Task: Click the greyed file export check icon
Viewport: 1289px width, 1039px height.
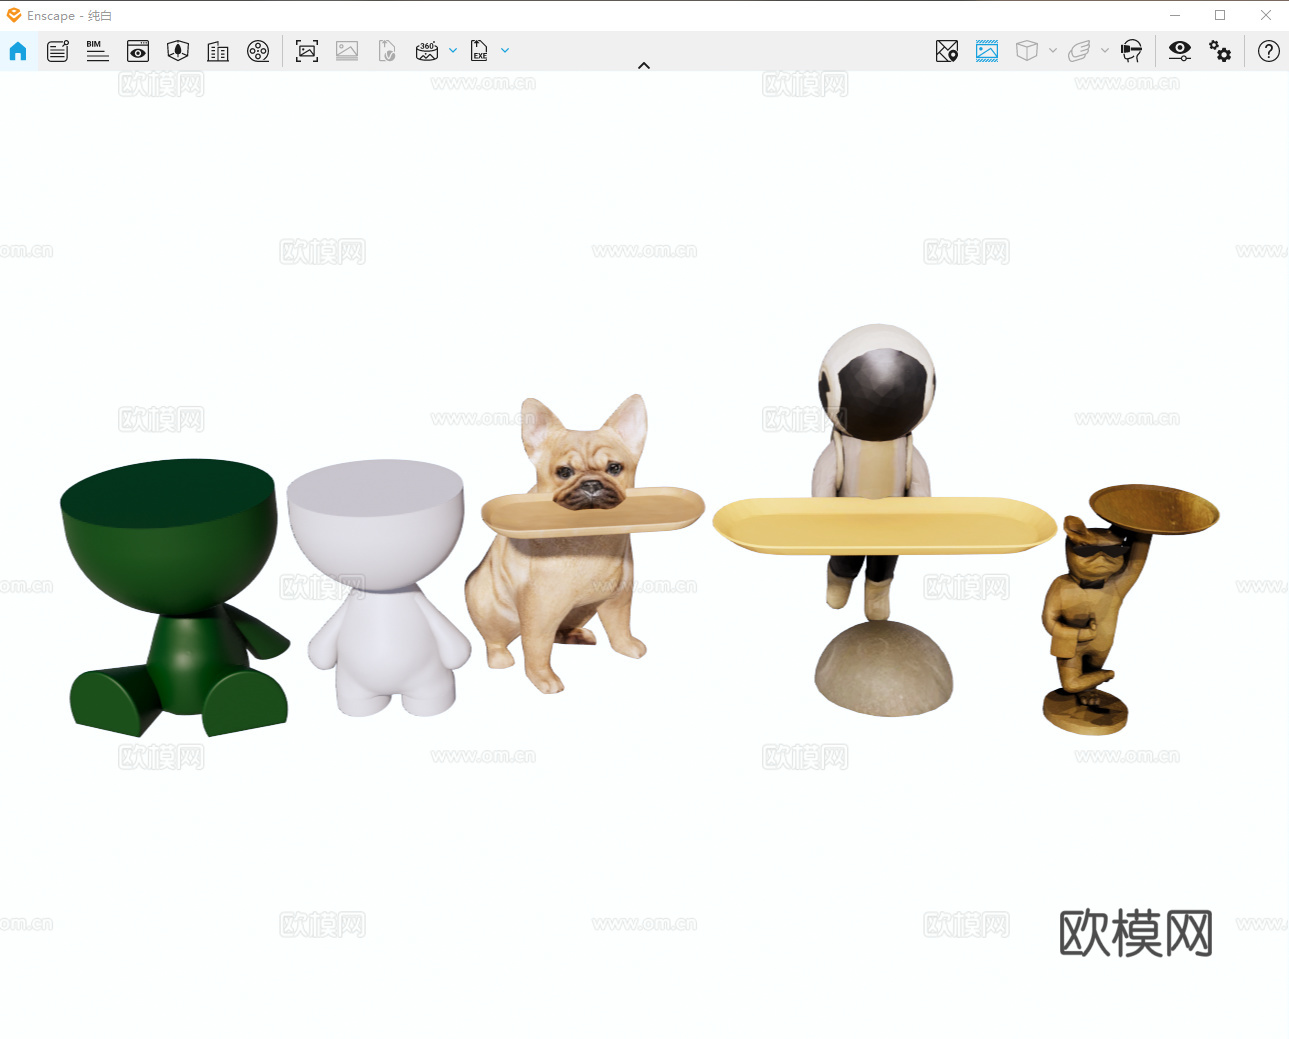Action: (387, 51)
